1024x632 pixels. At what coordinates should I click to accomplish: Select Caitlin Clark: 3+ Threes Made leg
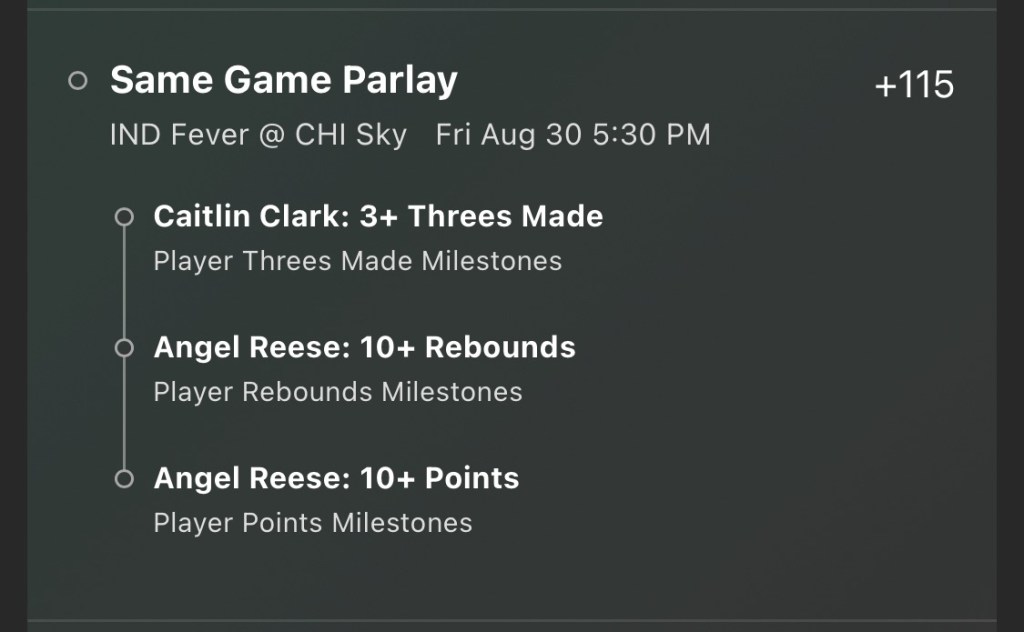coord(378,216)
